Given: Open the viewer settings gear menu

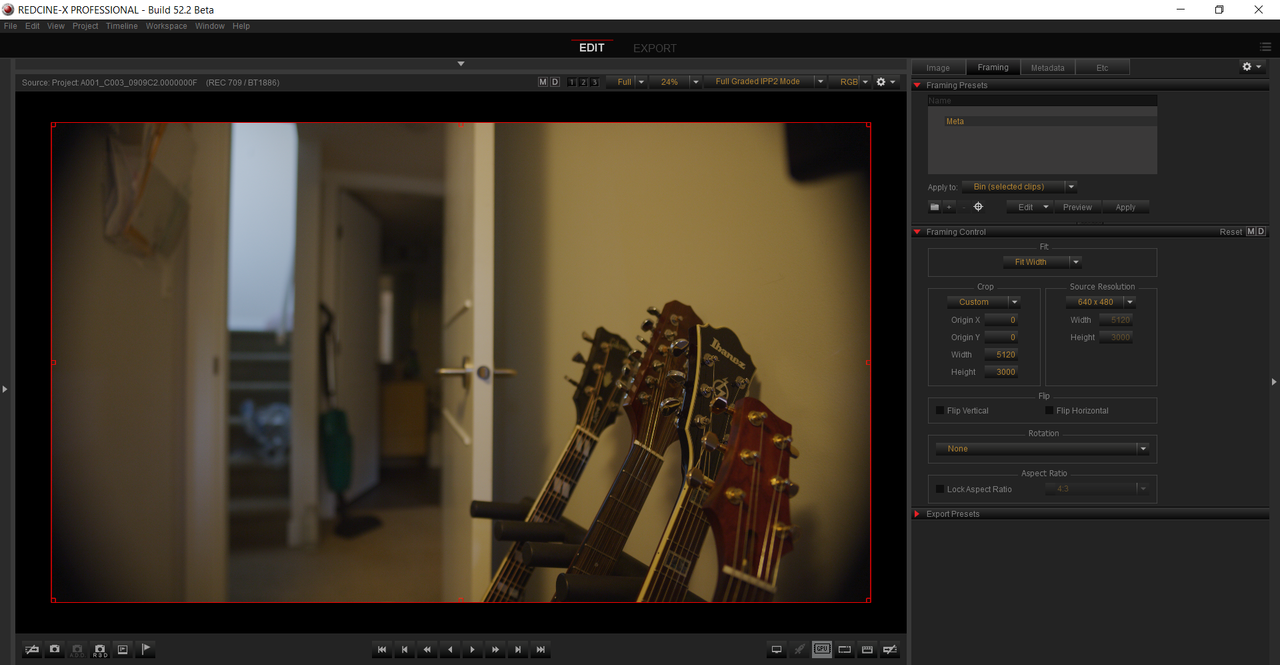Looking at the screenshot, I should tap(885, 82).
